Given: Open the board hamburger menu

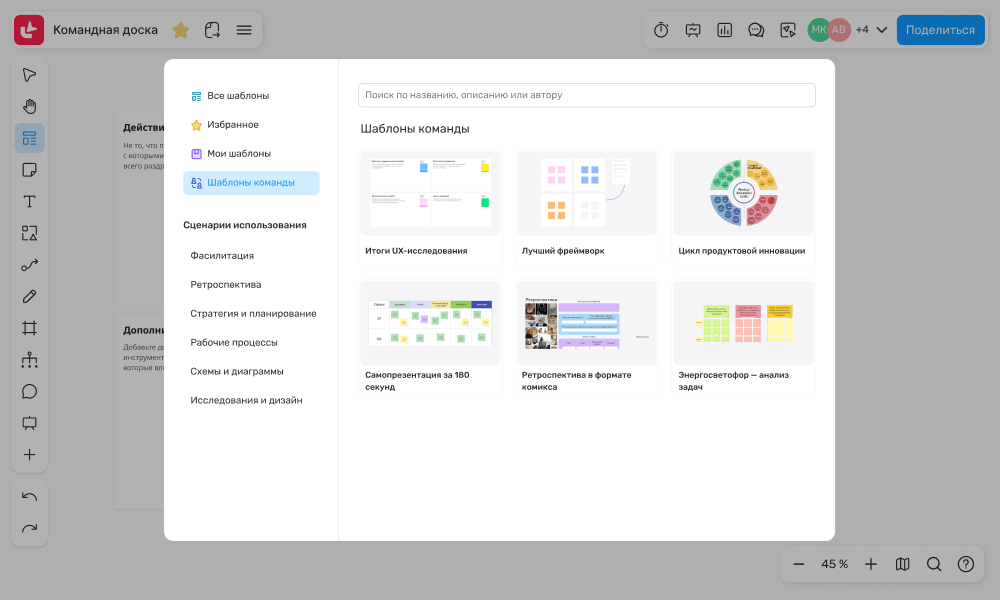Looking at the screenshot, I should (x=244, y=30).
